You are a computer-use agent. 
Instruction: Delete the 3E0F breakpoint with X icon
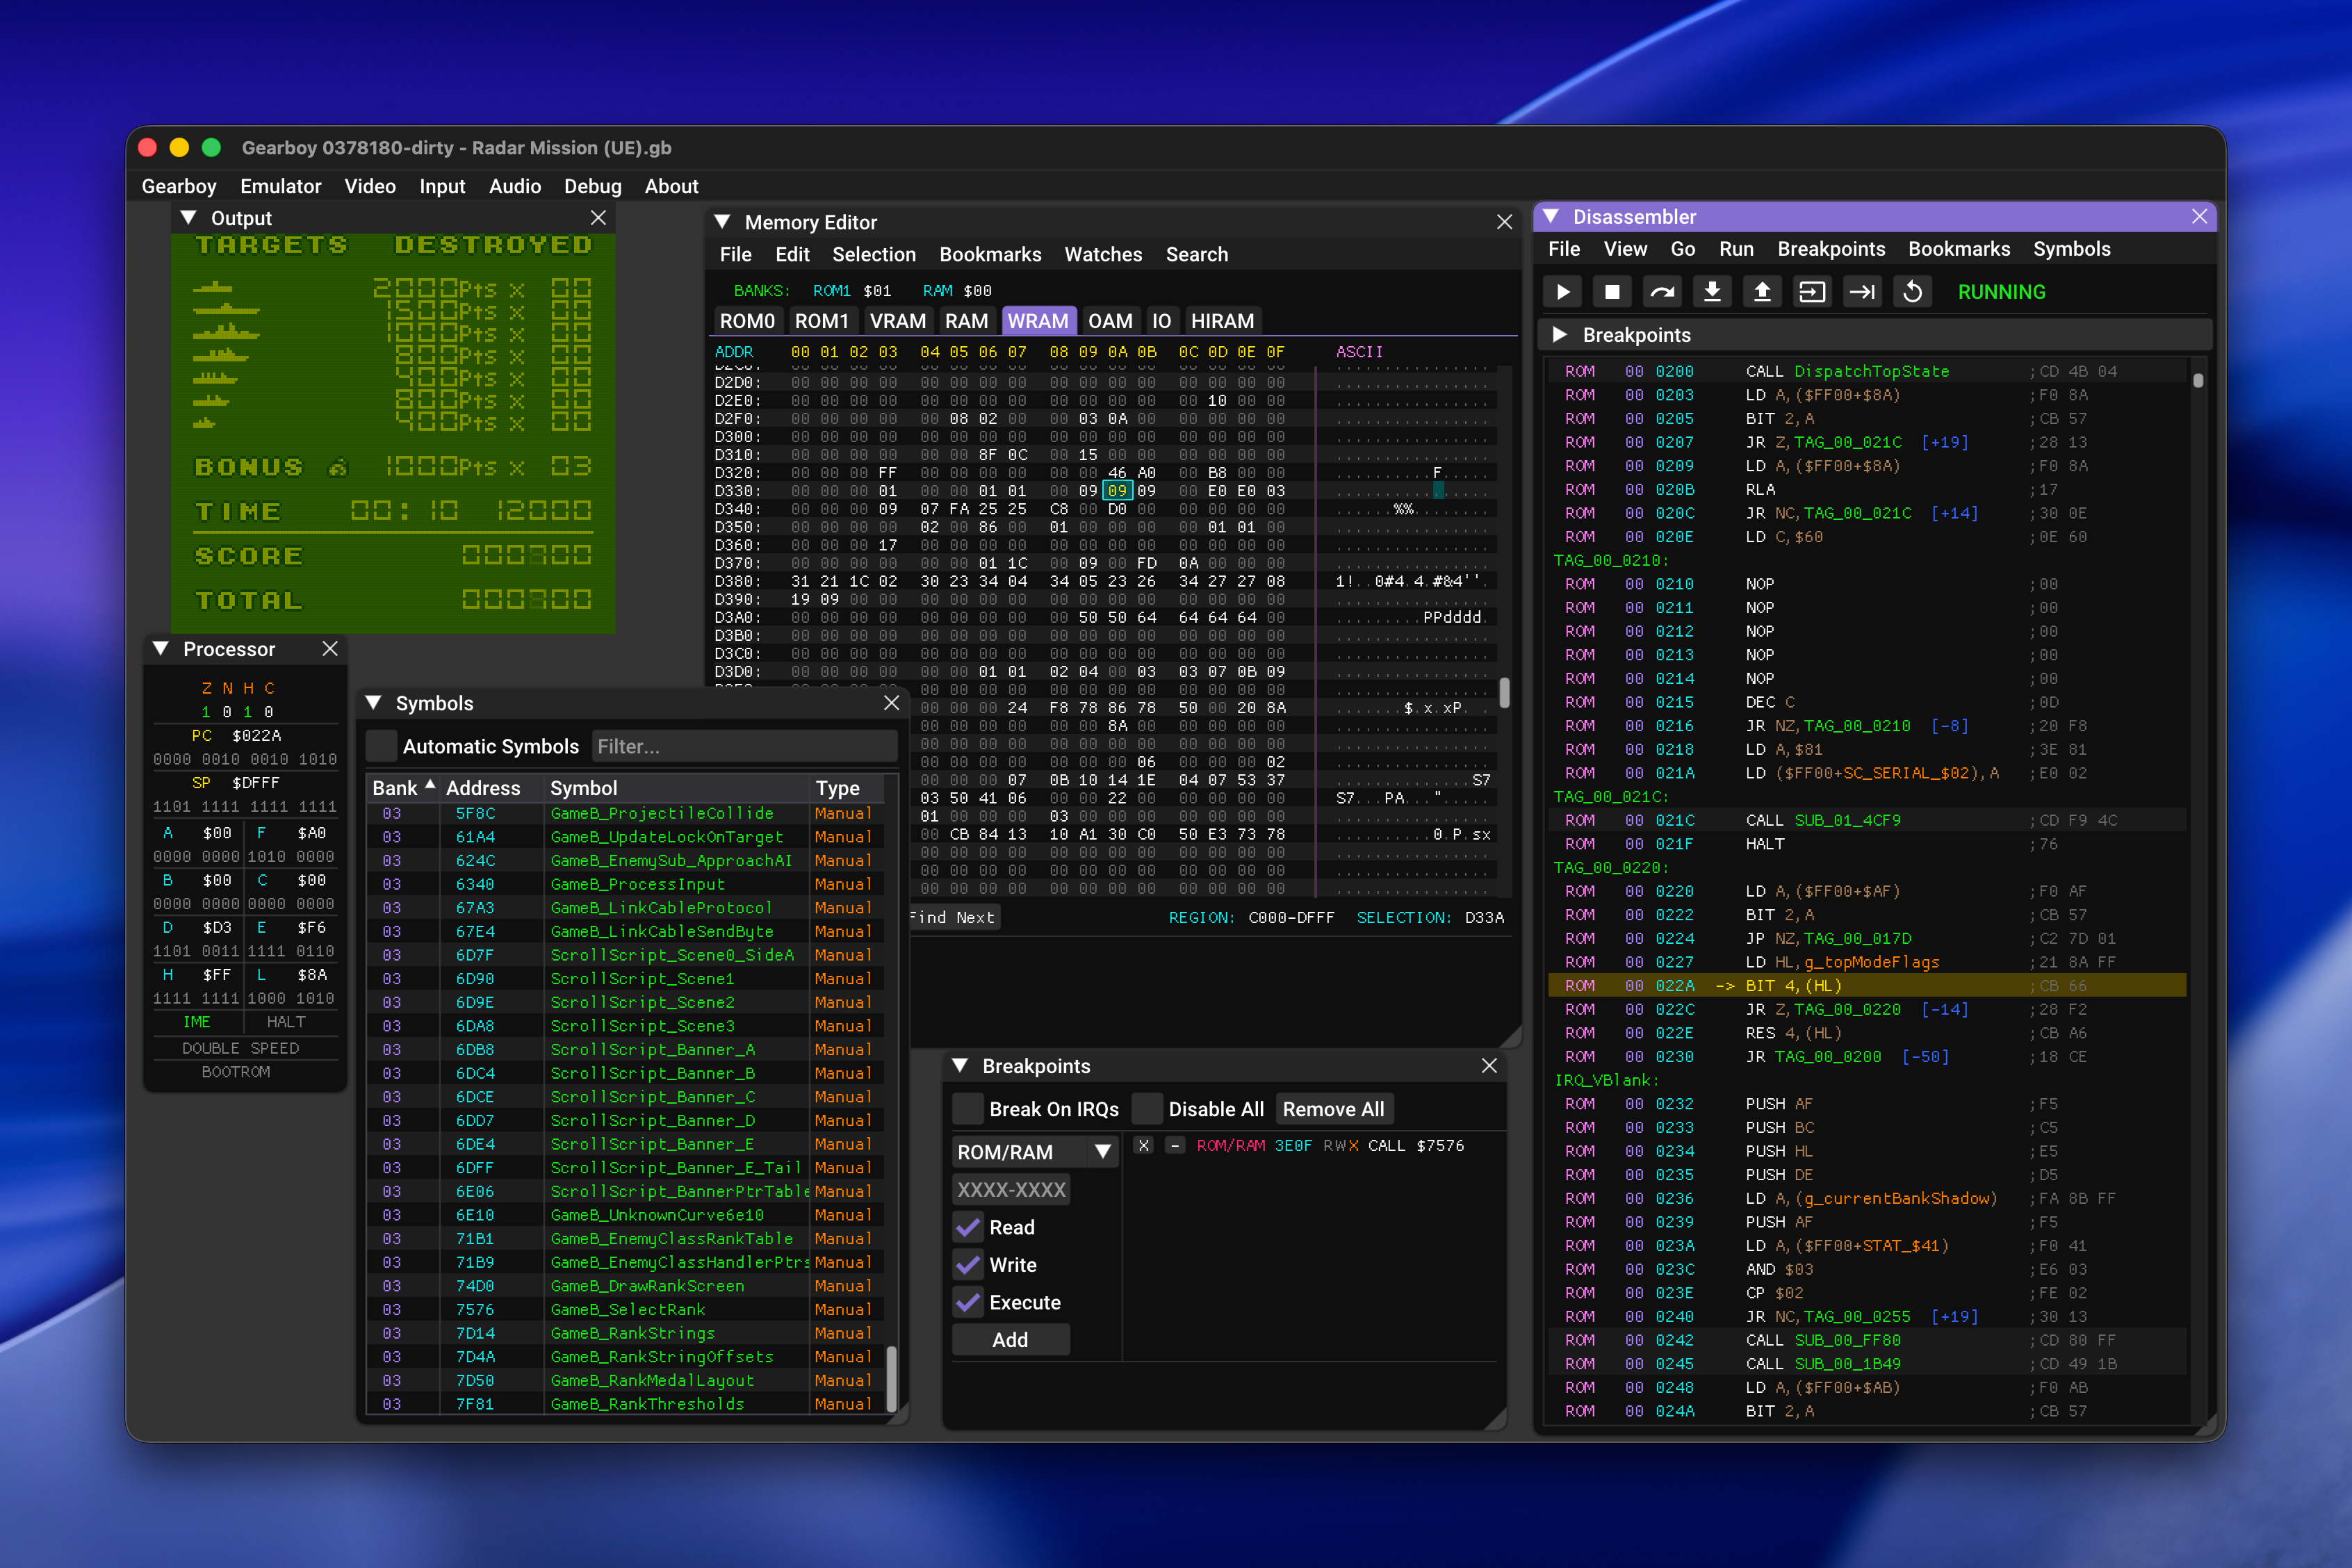tap(1144, 1145)
